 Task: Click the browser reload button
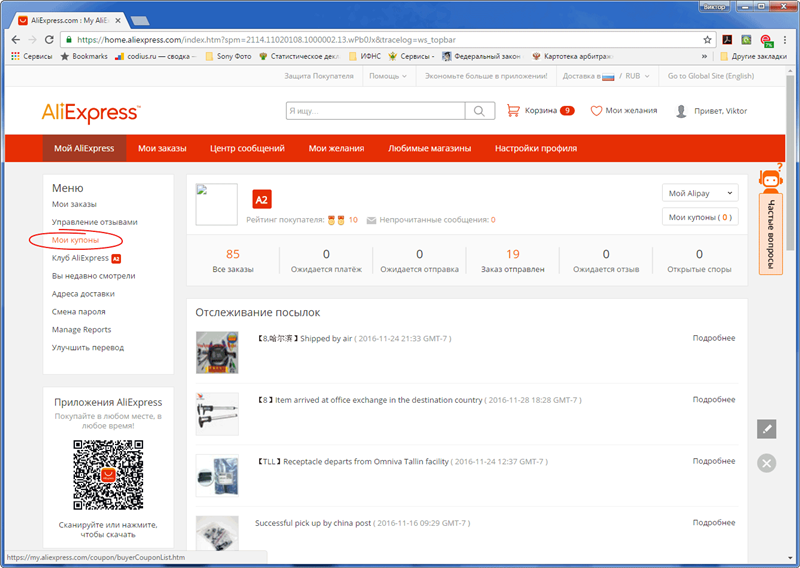(x=49, y=40)
